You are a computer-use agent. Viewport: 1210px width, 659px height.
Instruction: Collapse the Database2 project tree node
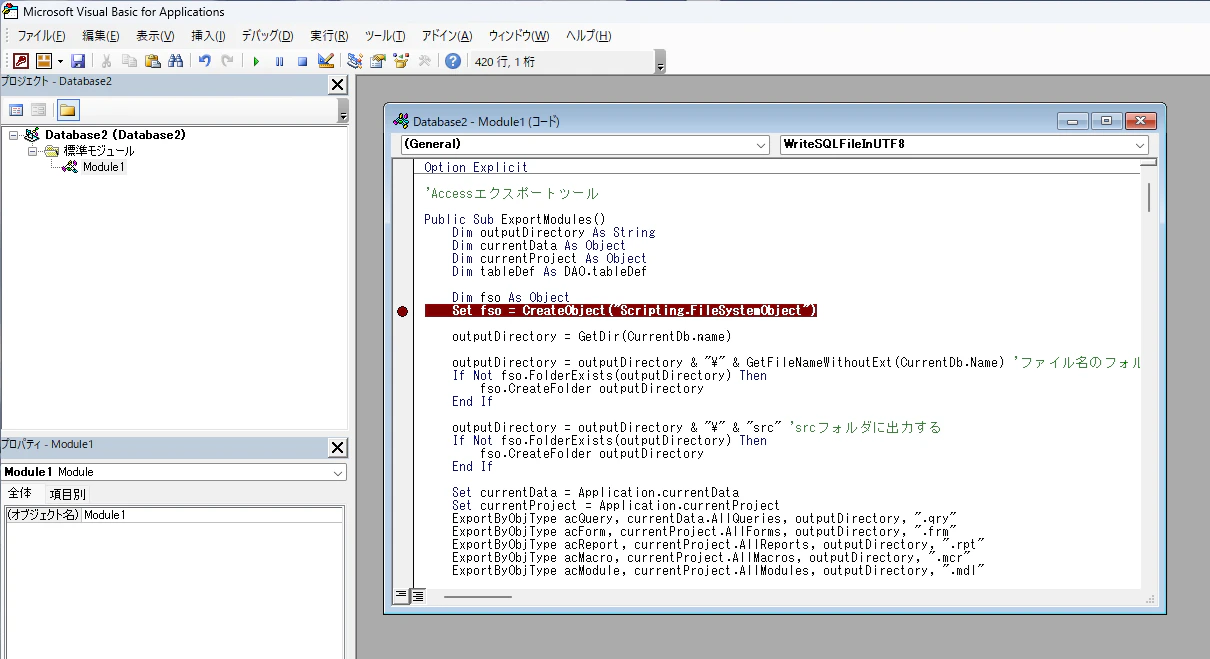(13, 135)
